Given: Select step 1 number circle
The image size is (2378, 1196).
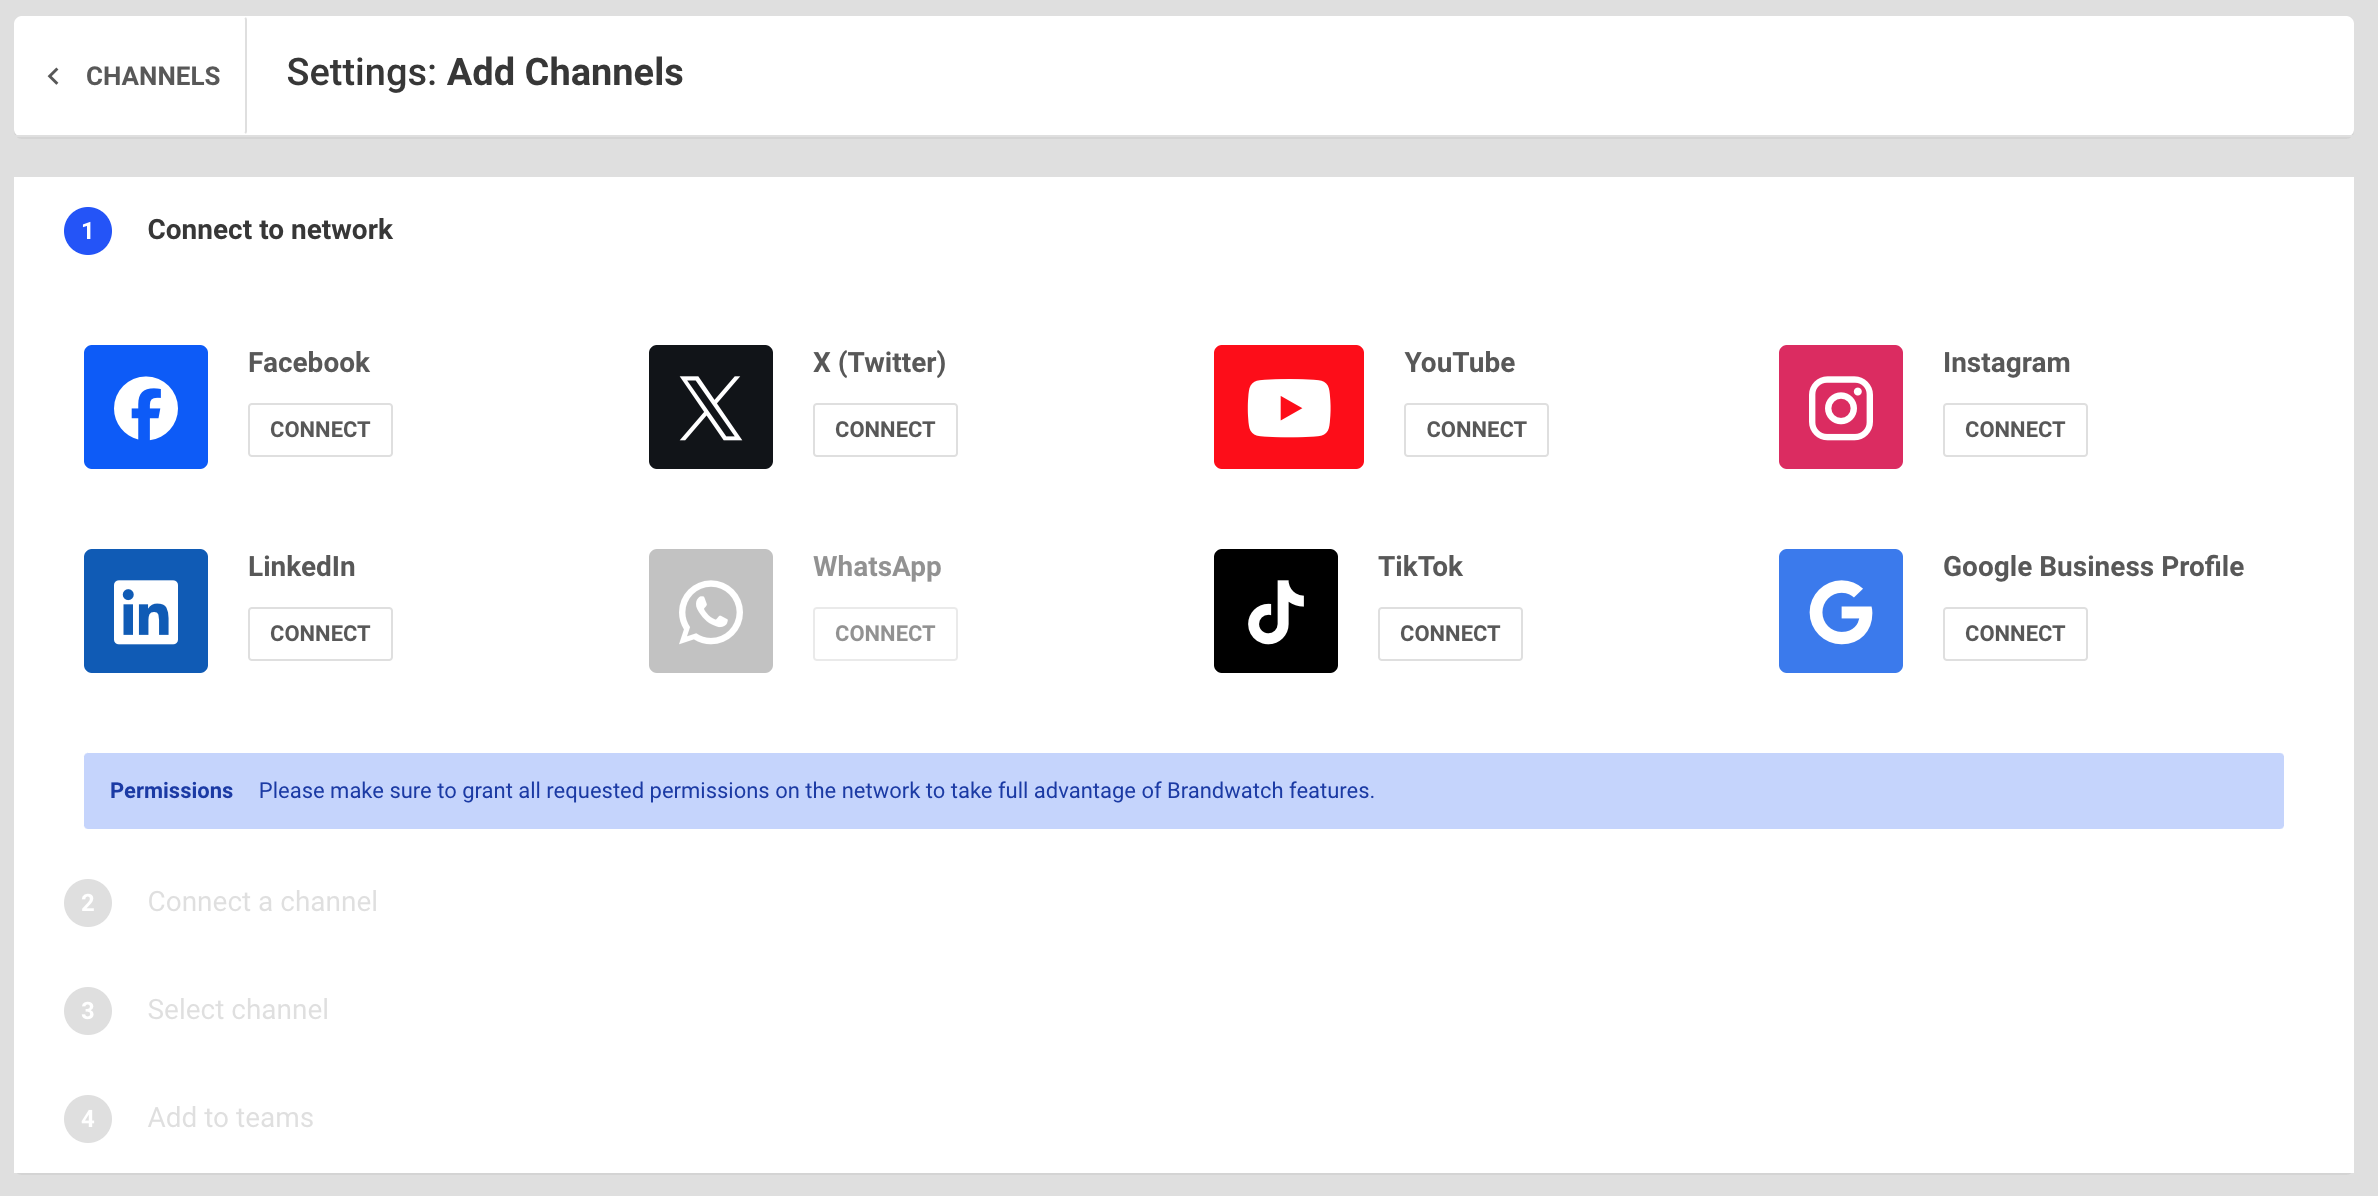Looking at the screenshot, I should click(88, 231).
